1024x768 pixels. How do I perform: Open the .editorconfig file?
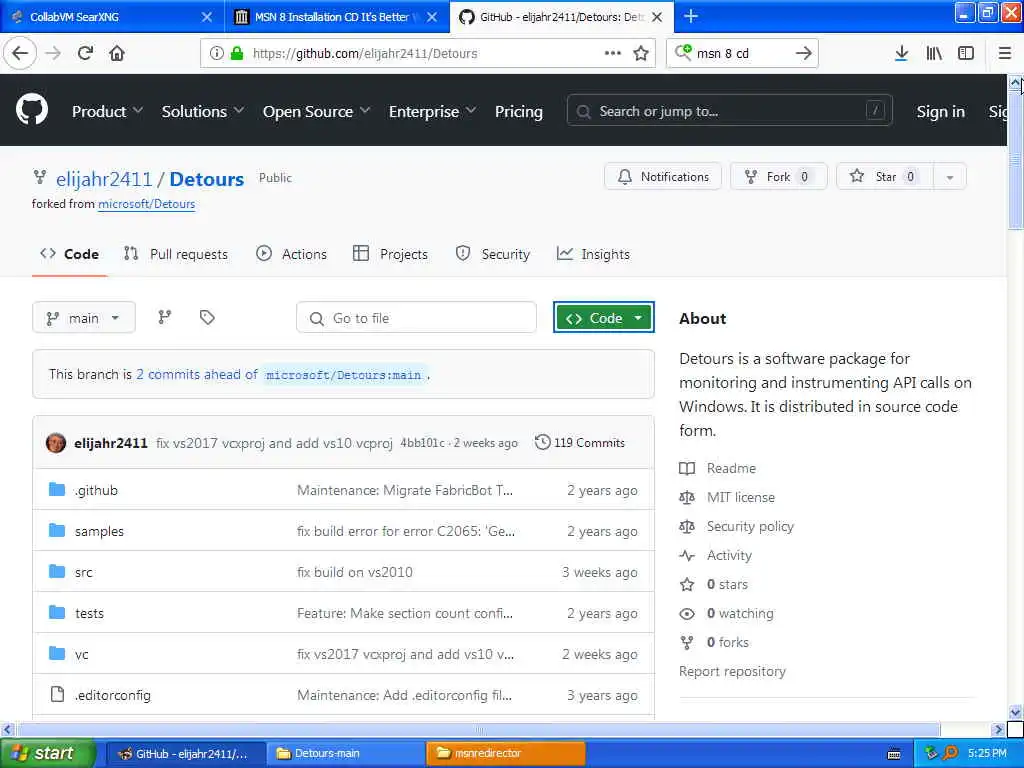pos(112,695)
